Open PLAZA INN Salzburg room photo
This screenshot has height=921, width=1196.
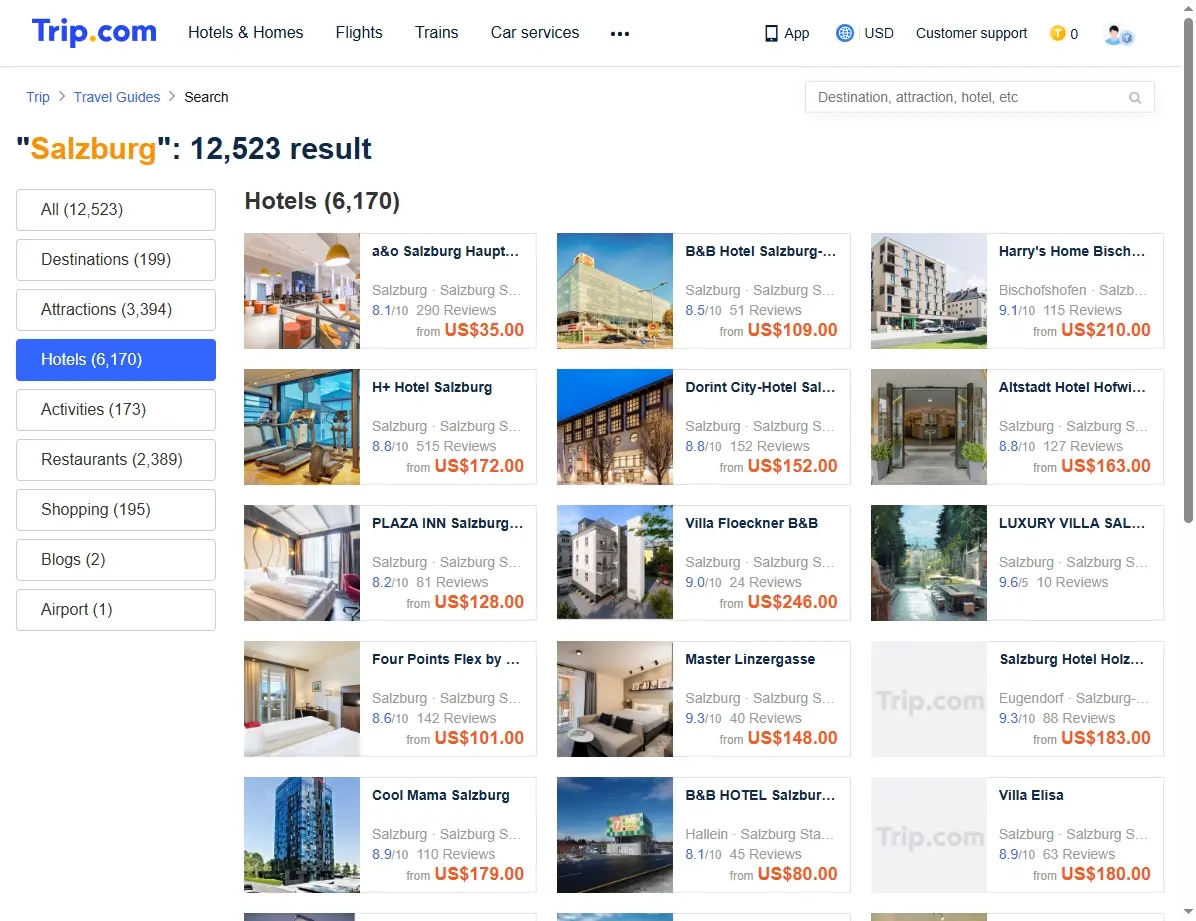[x=302, y=562]
